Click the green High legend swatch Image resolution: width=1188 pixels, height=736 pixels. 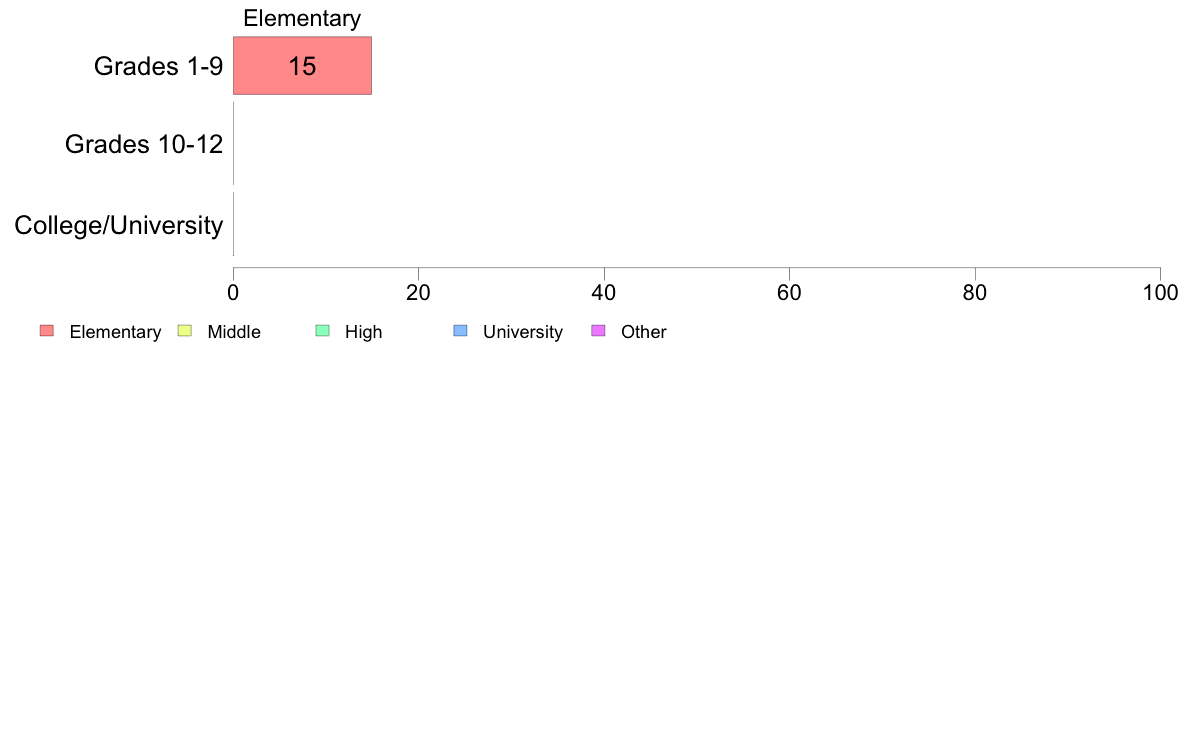(x=322, y=330)
